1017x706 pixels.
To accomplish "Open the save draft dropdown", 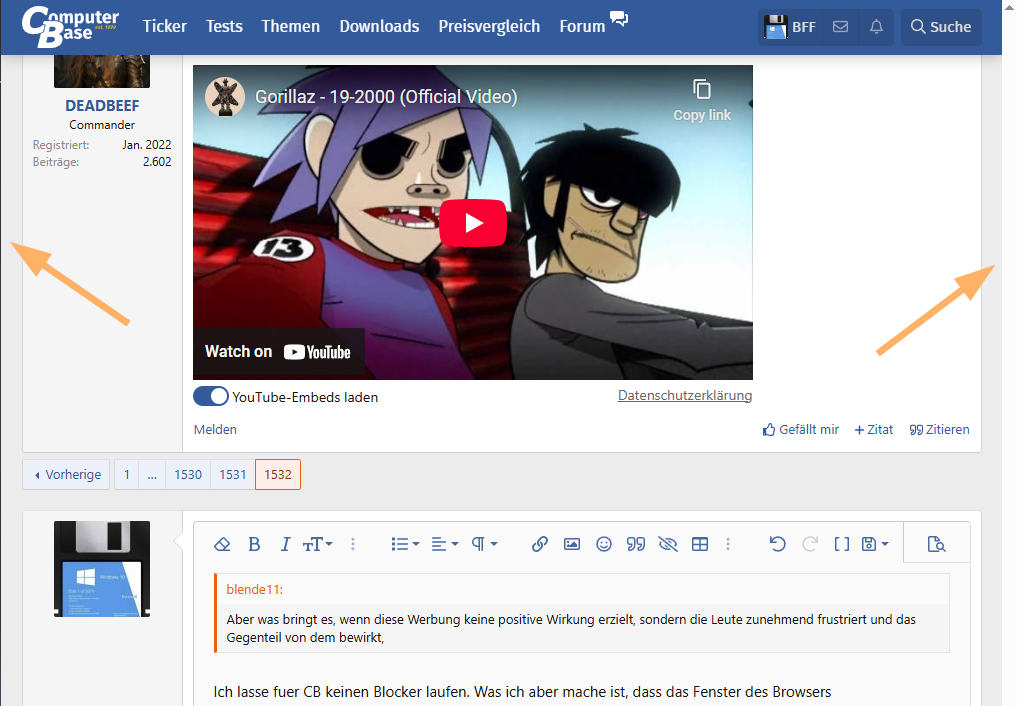I will click(x=874, y=545).
